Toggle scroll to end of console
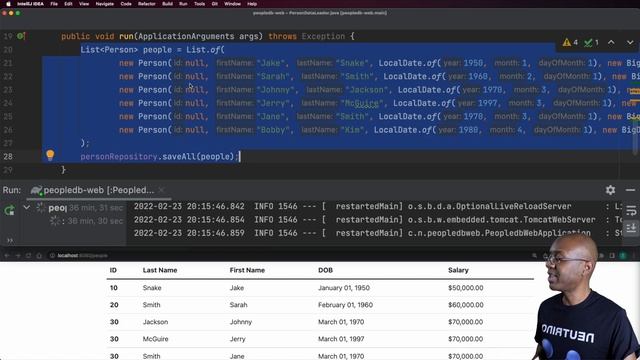This screenshot has width=640, height=360. tap(631, 227)
